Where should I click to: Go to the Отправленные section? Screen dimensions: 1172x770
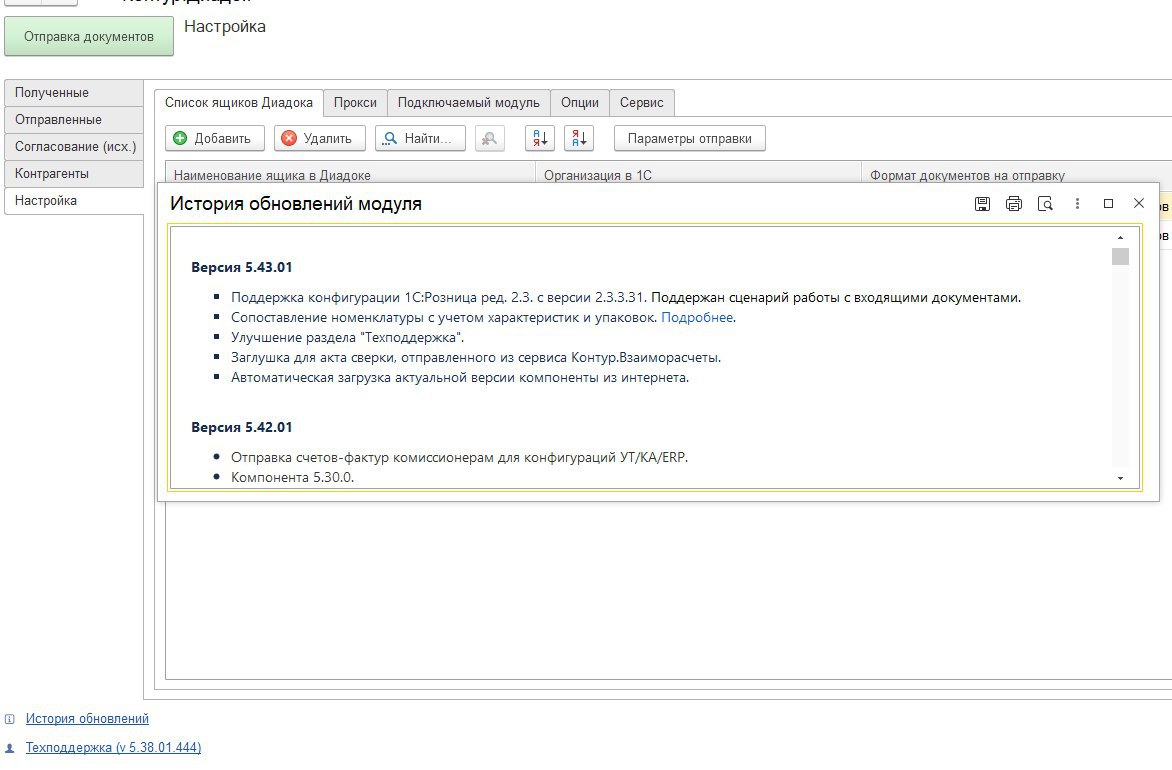pos(73,120)
